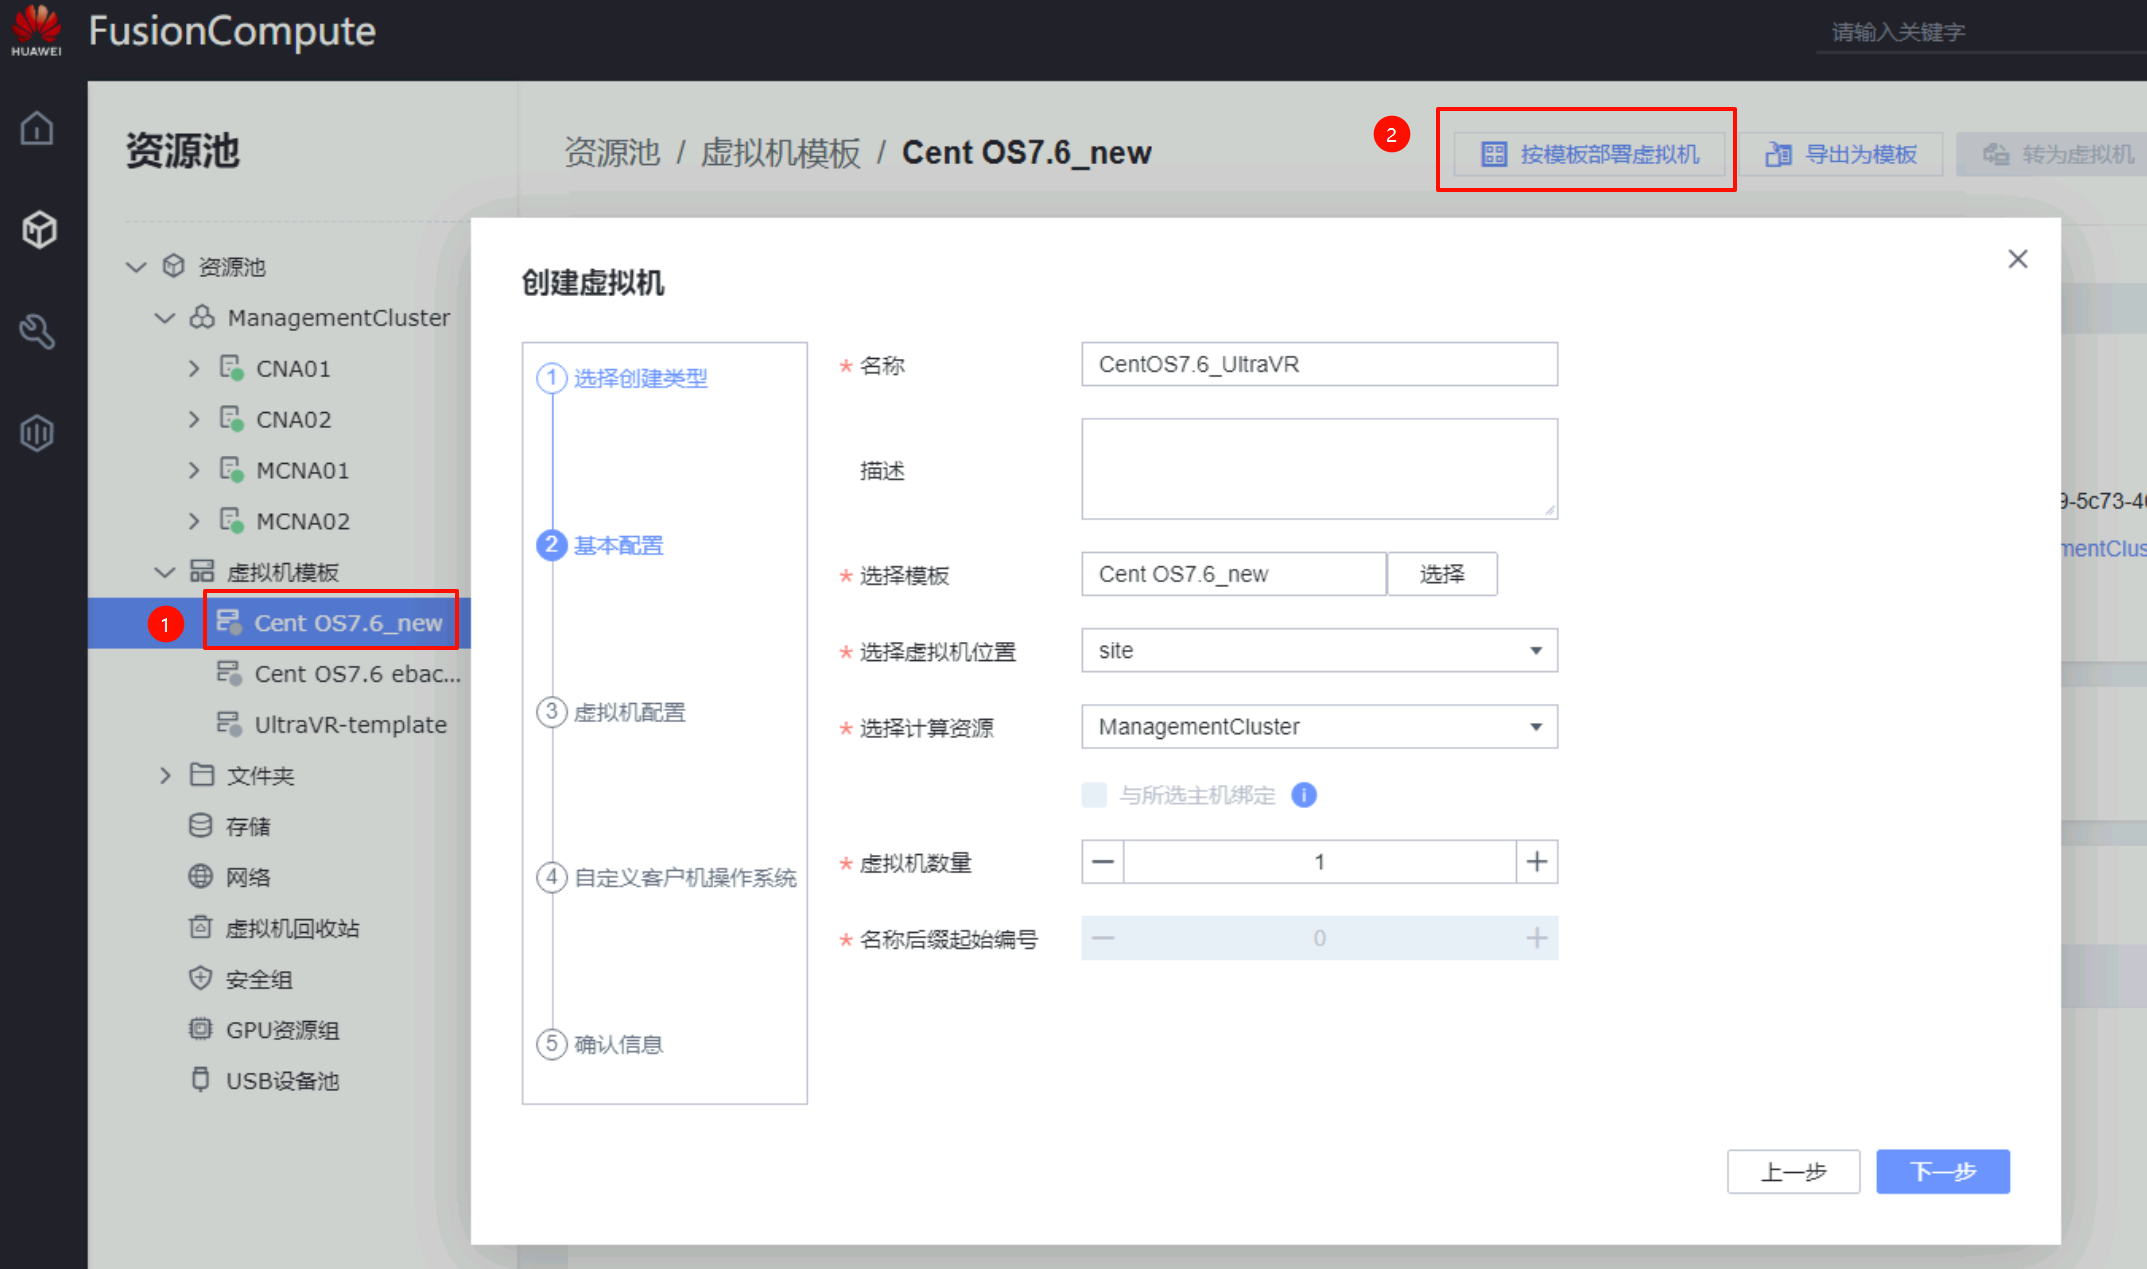2147x1269 pixels.
Task: Decrease VM count with minus button
Action: click(1103, 862)
